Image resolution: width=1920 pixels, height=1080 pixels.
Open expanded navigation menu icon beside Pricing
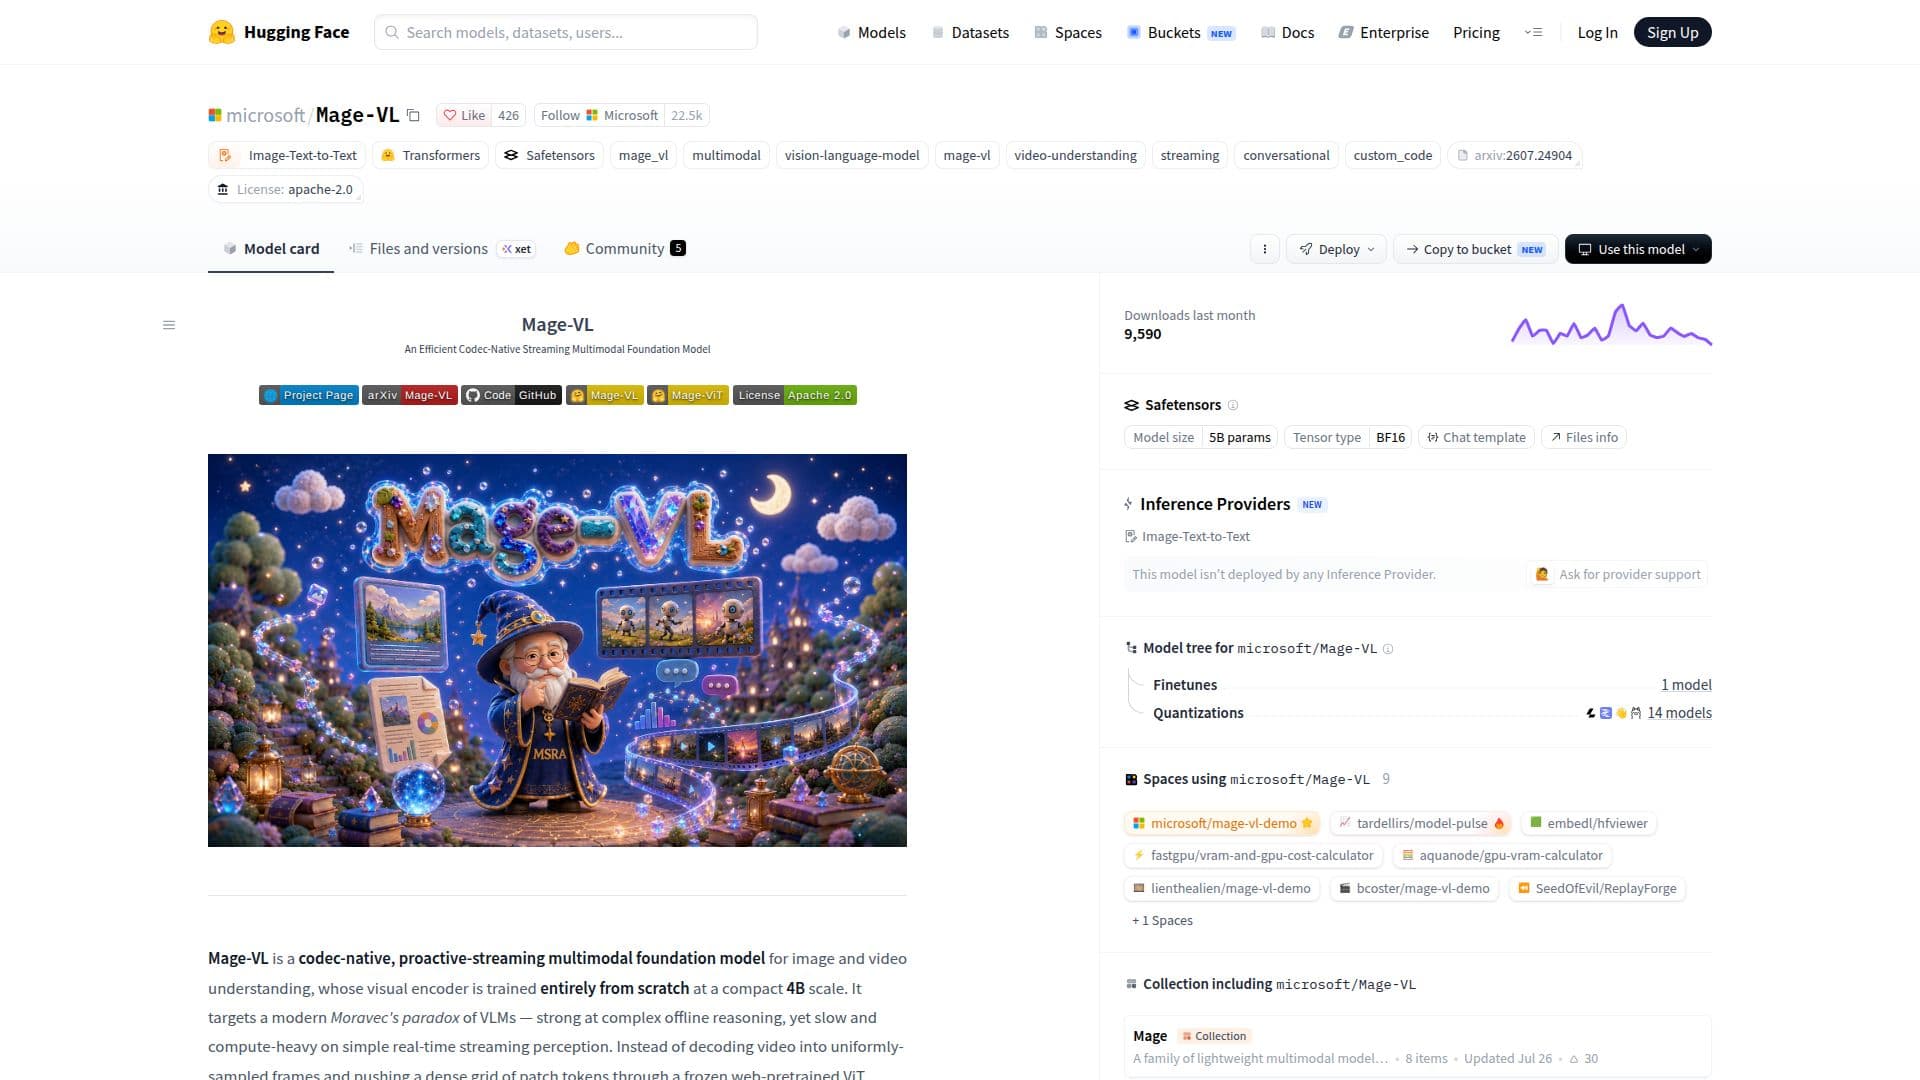[x=1533, y=32]
